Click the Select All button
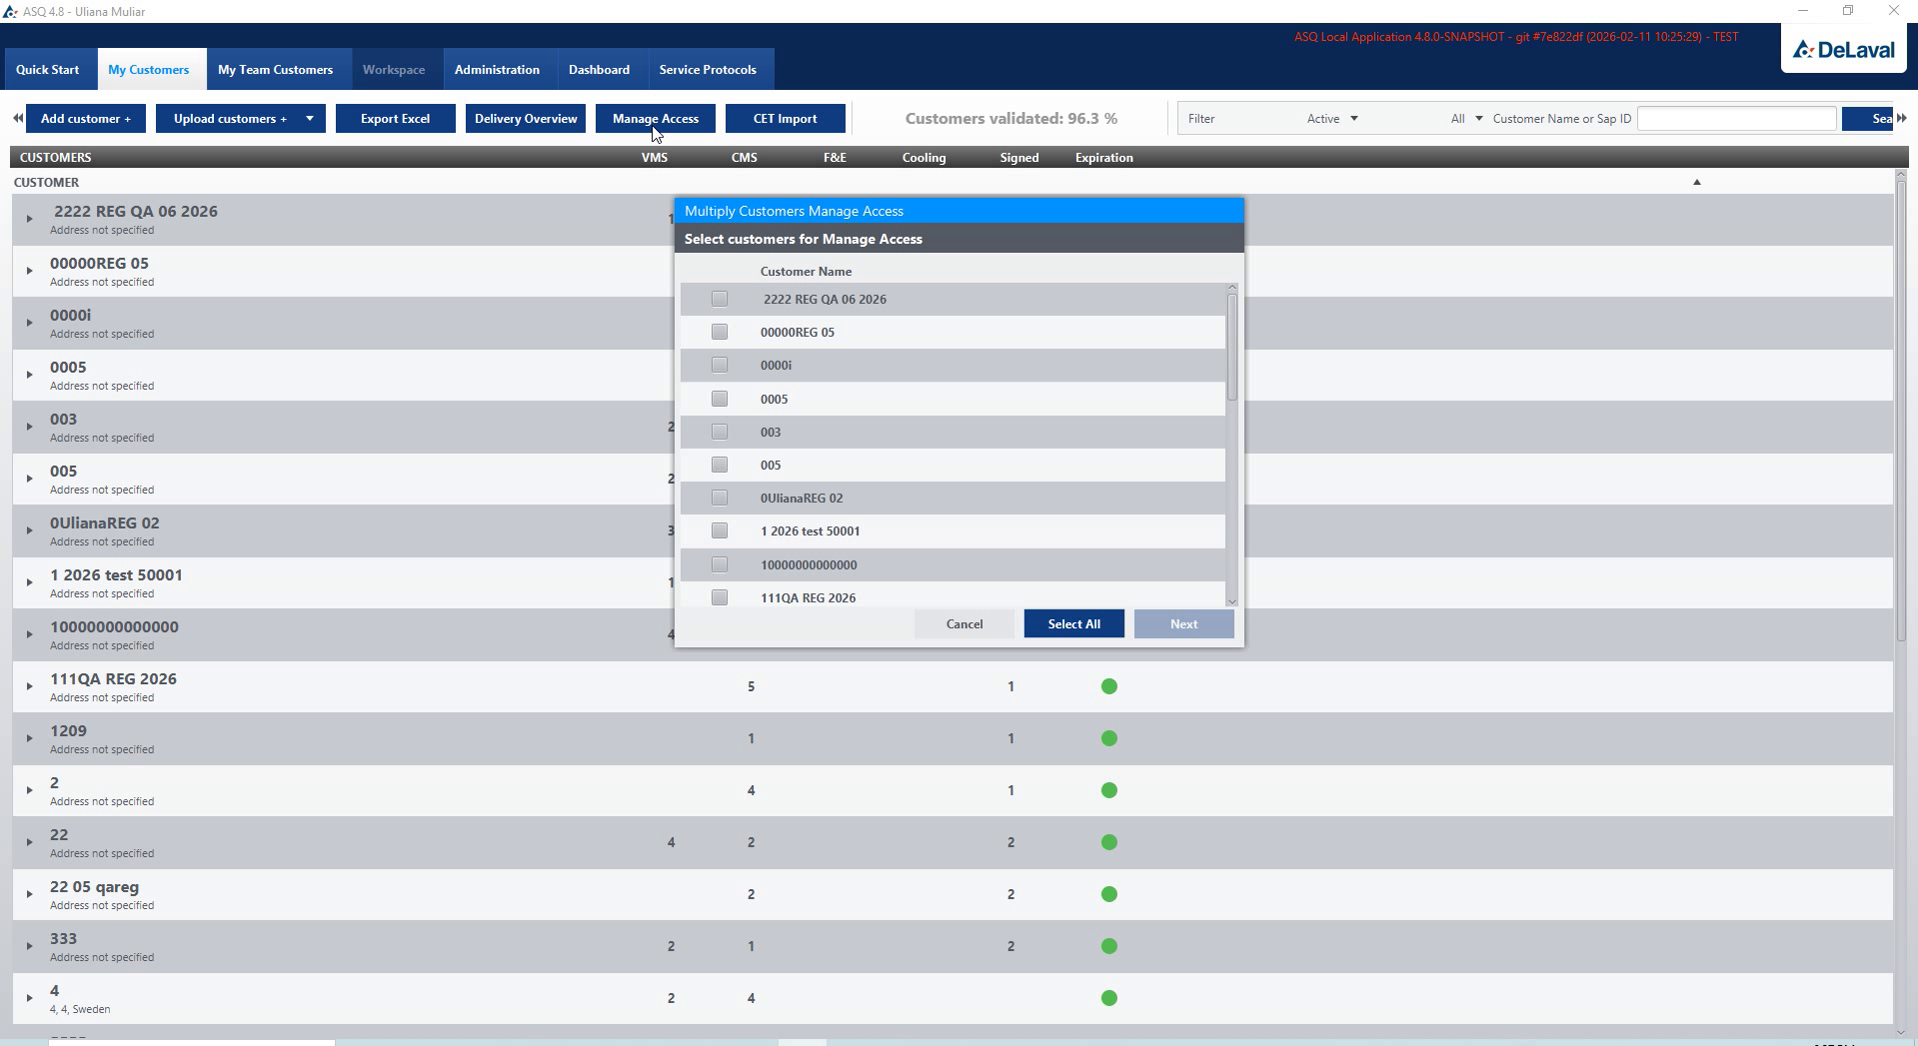 coord(1074,624)
